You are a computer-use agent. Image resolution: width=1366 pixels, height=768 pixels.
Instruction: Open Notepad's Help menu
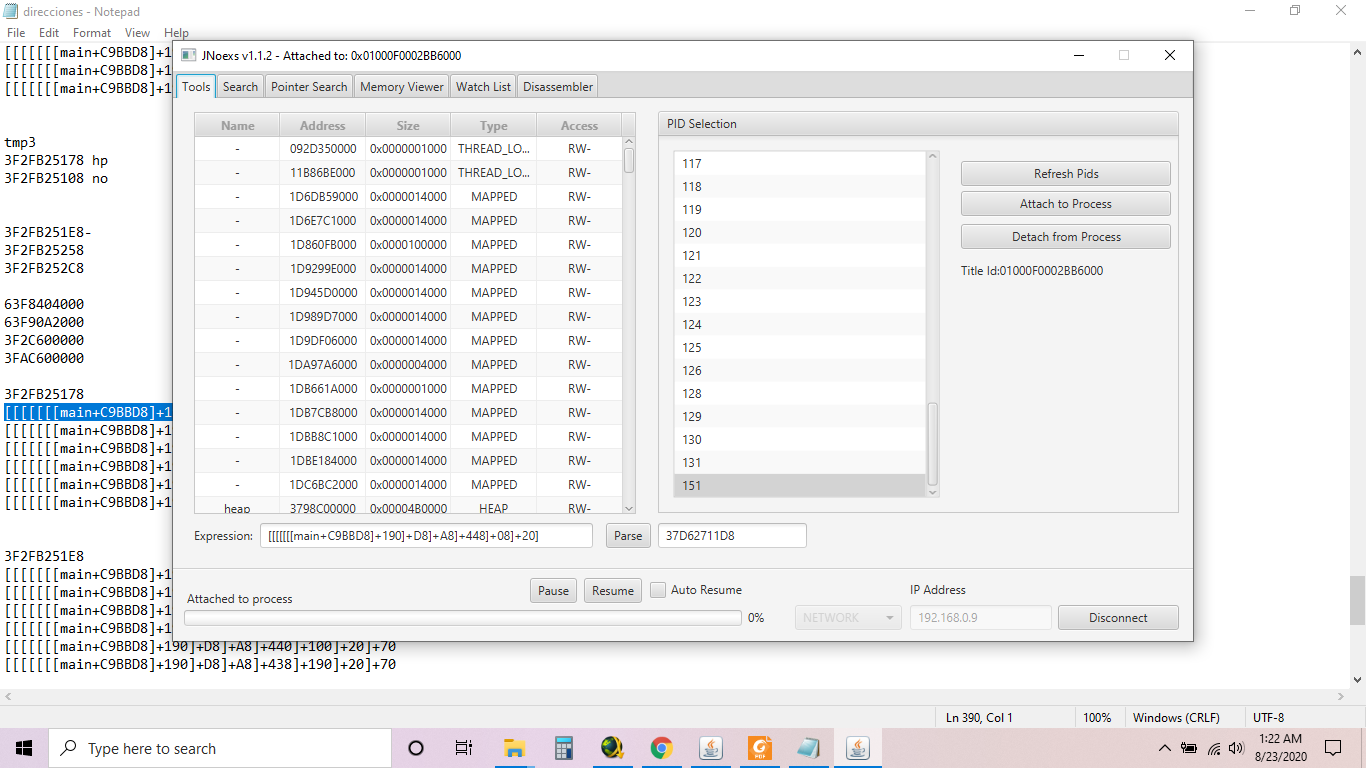coord(176,33)
